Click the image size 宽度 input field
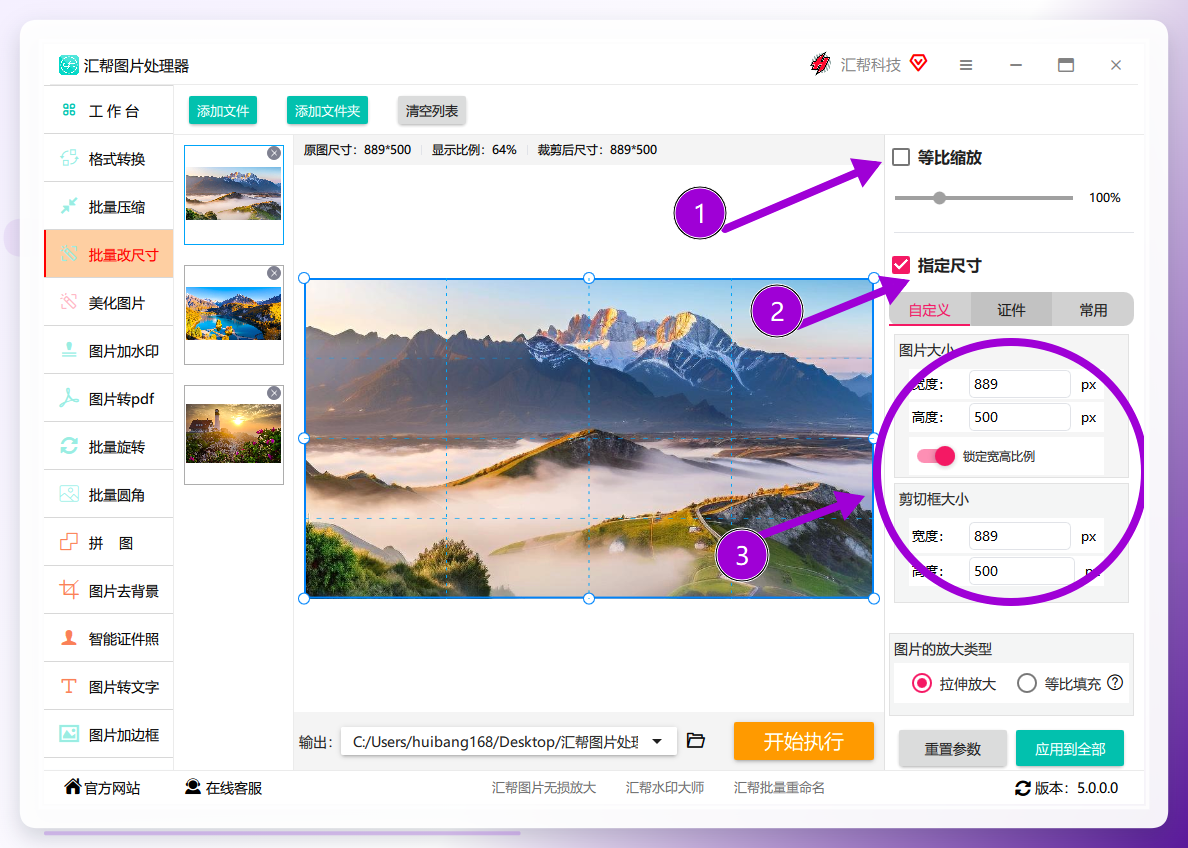Image resolution: width=1188 pixels, height=848 pixels. point(1019,384)
